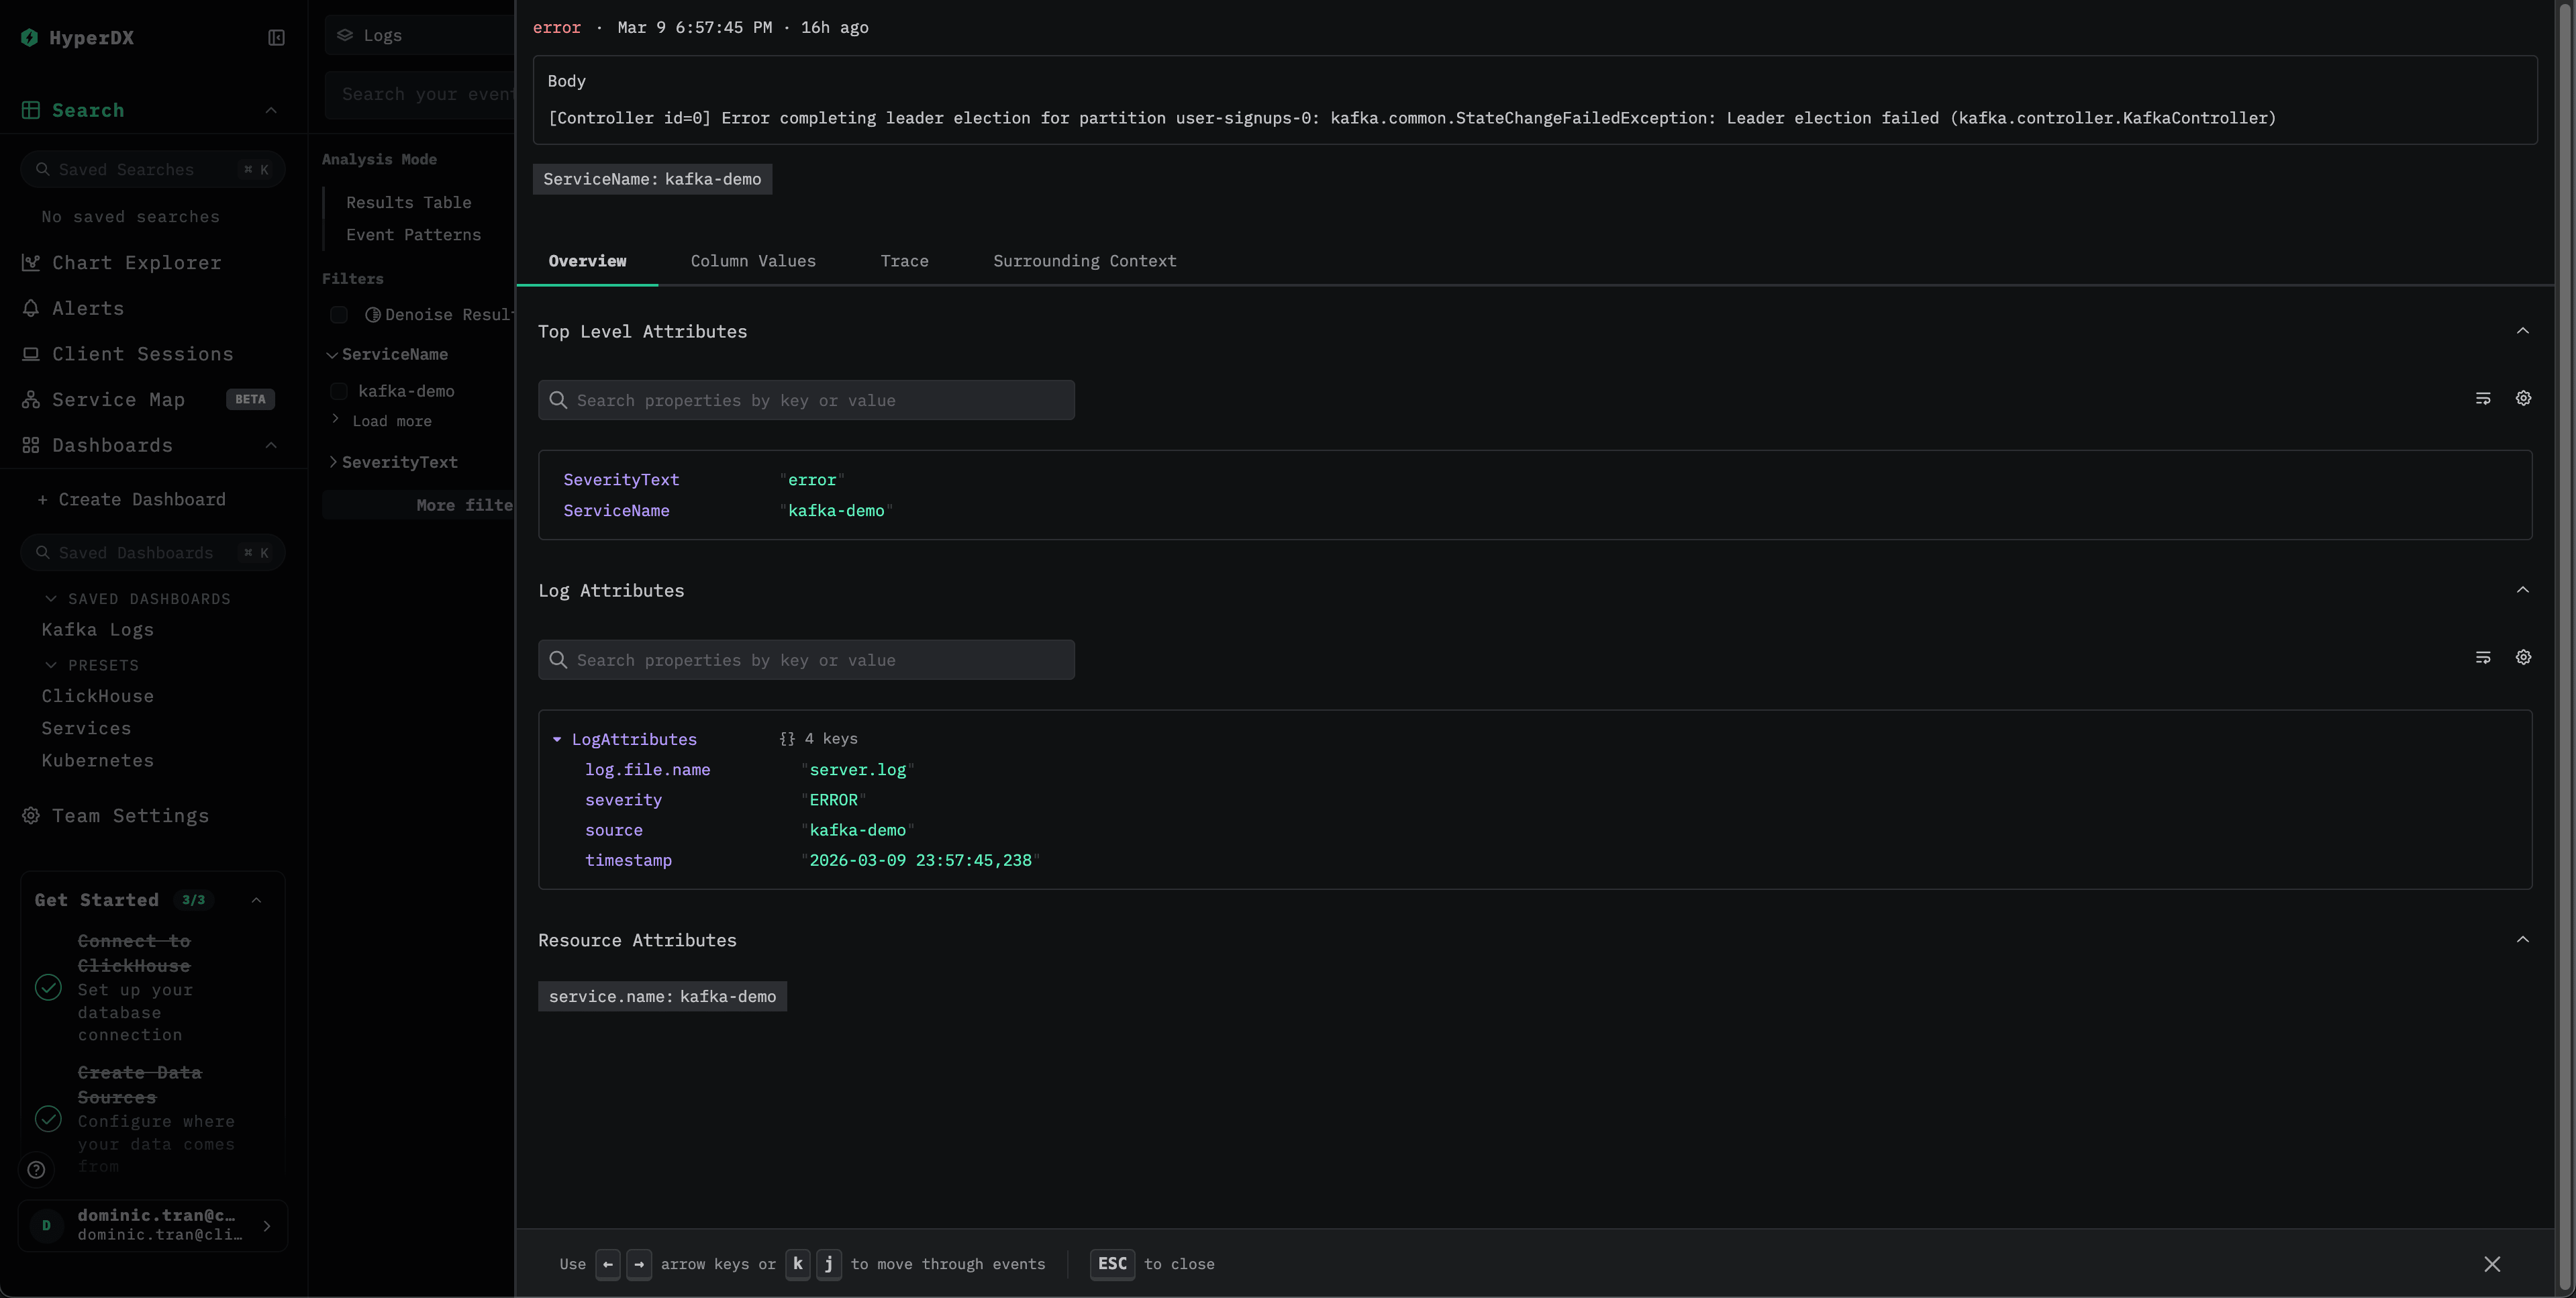
Task: Open the Trace tab
Action: click(904, 261)
